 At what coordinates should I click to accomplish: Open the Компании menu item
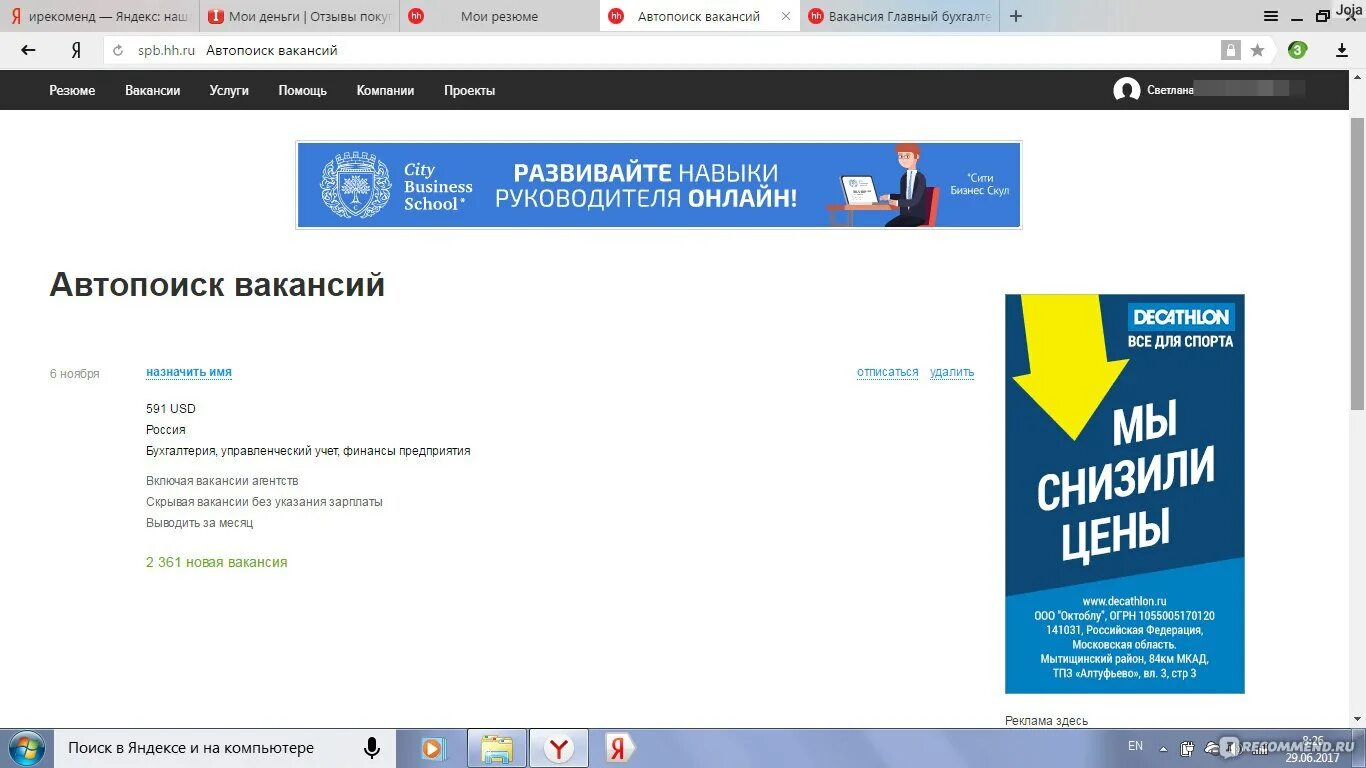pos(385,90)
